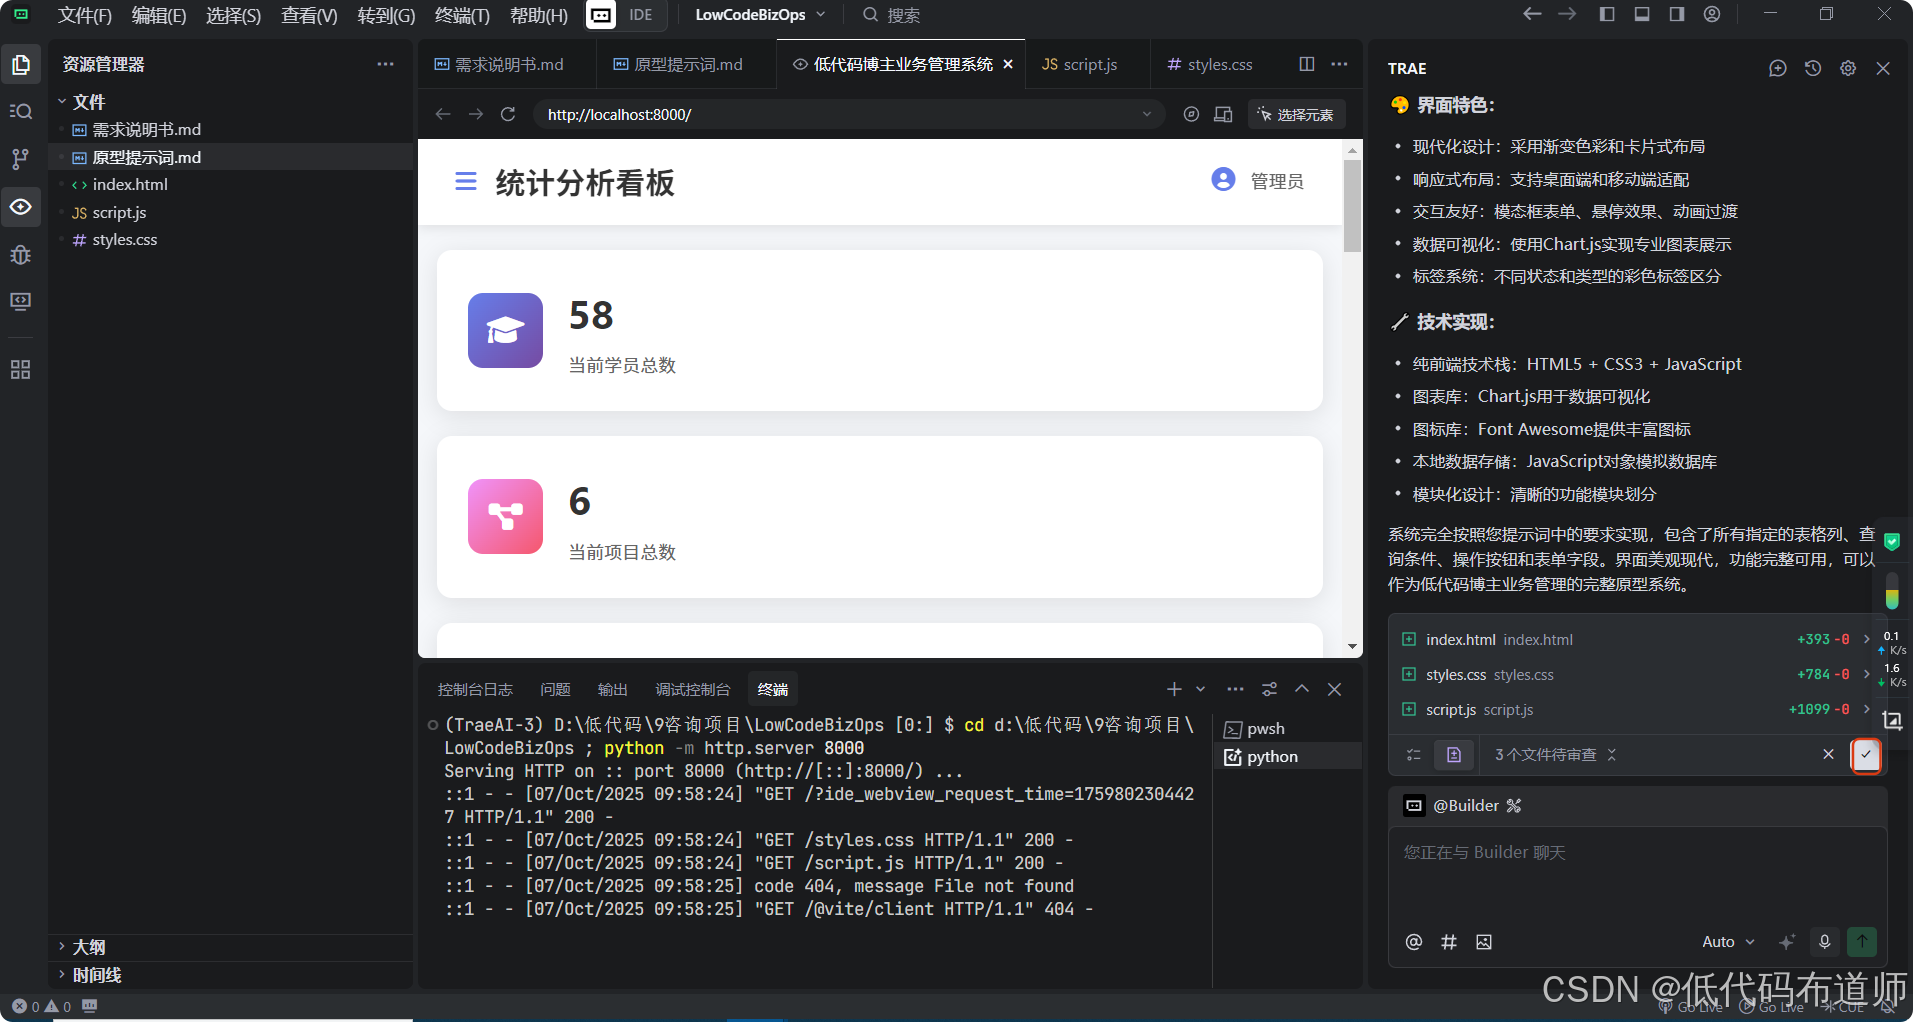Open the Debug bug icon in activity bar
This screenshot has height=1022, width=1913.
pos(21,254)
